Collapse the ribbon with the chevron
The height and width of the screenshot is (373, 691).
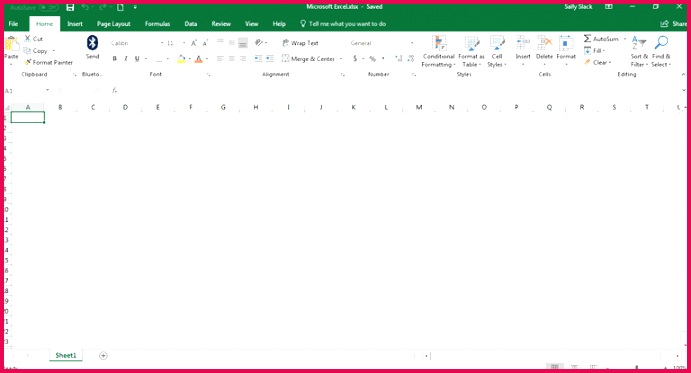pyautogui.click(x=683, y=75)
